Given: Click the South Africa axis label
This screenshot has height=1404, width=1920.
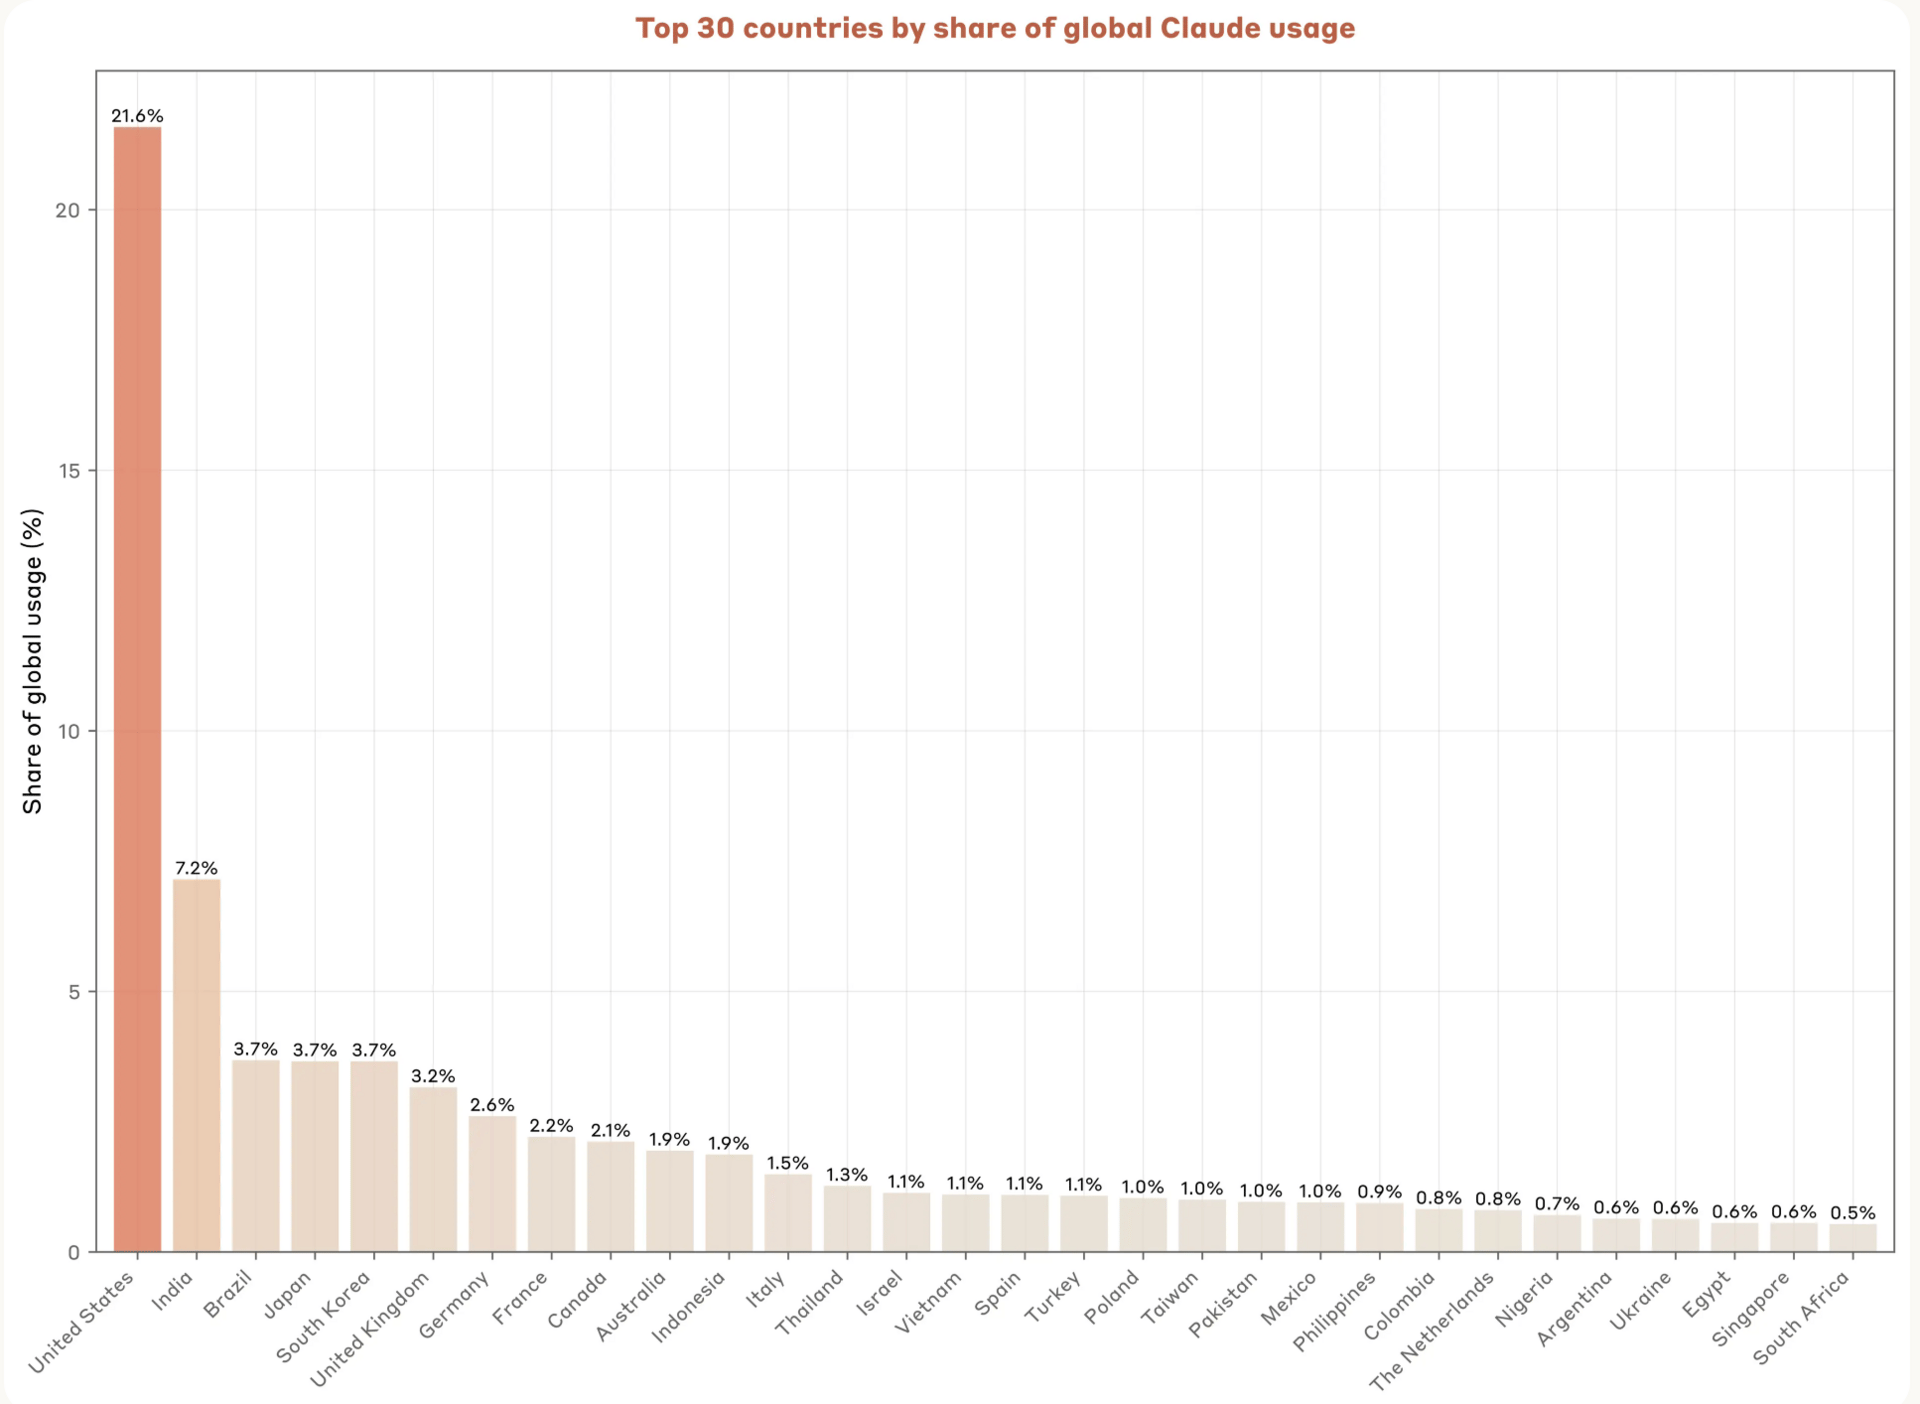Looking at the screenshot, I should [x=1802, y=1319].
